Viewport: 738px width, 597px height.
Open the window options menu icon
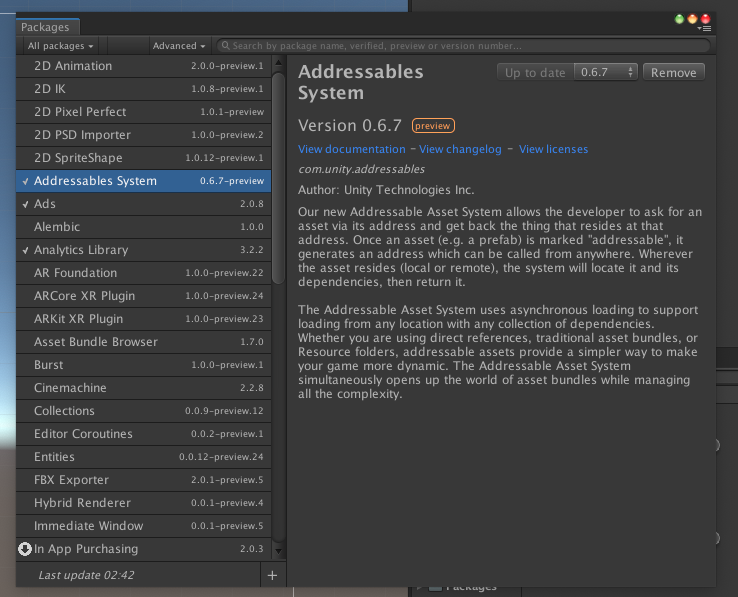tap(705, 29)
